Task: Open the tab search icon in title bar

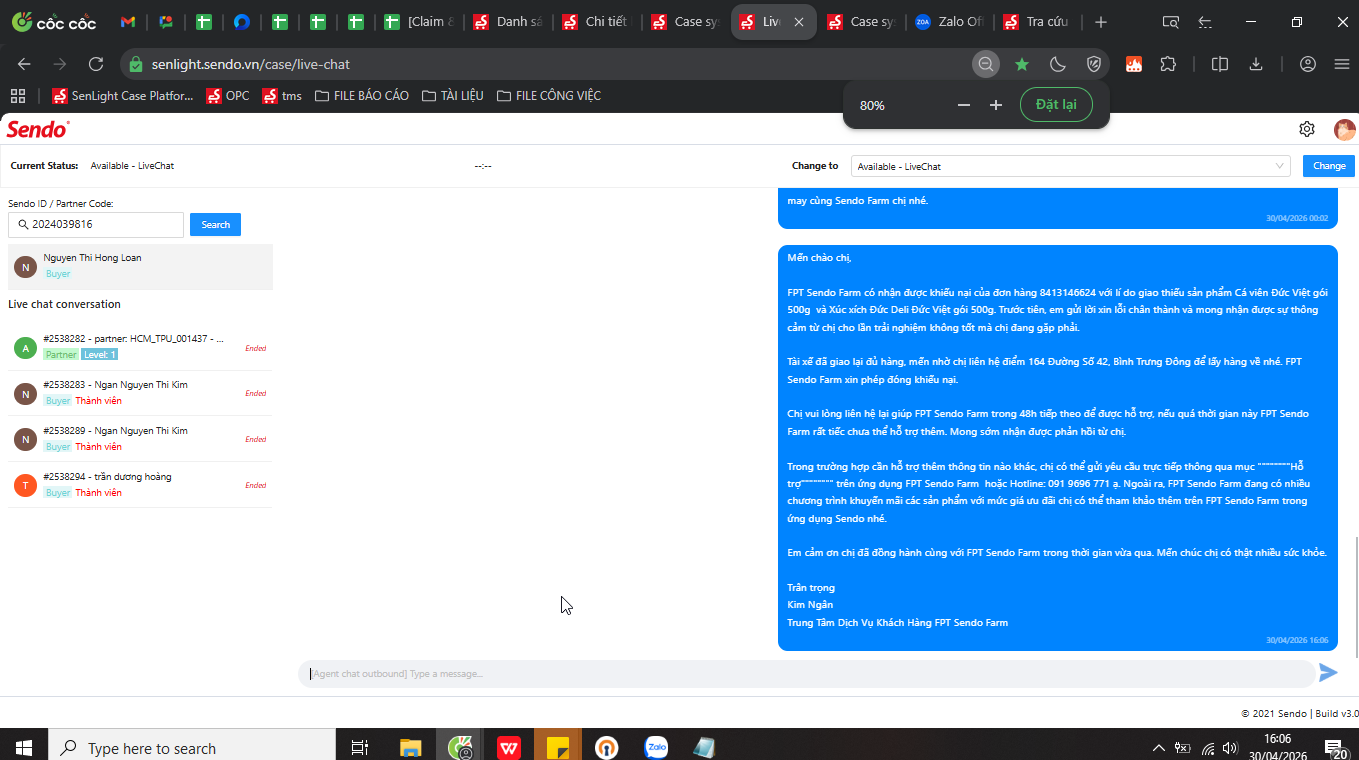Action: 1171,22
